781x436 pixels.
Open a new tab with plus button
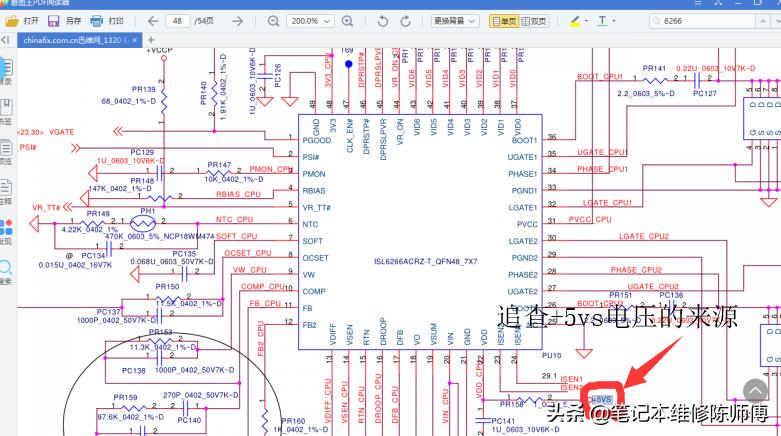[x=151, y=40]
